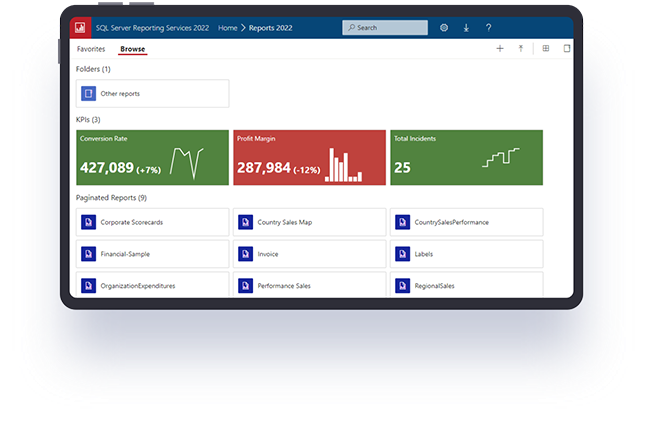Switch to tiles view icon
Image resolution: width=647 pixels, height=422 pixels.
(546, 48)
